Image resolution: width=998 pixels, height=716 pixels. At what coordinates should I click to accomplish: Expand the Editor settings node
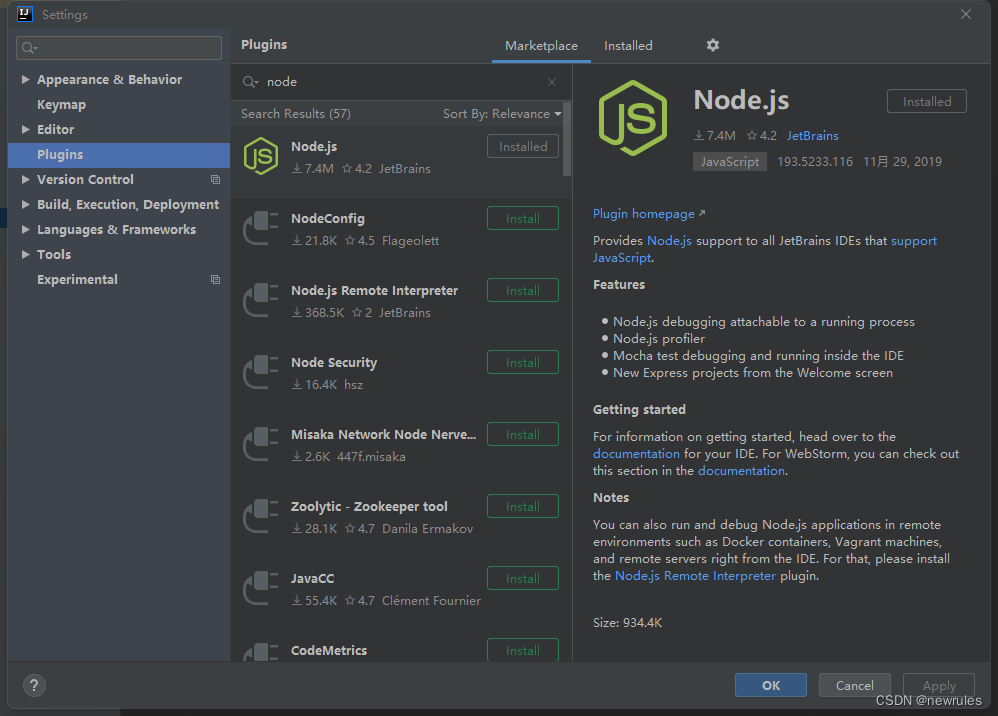(25, 129)
